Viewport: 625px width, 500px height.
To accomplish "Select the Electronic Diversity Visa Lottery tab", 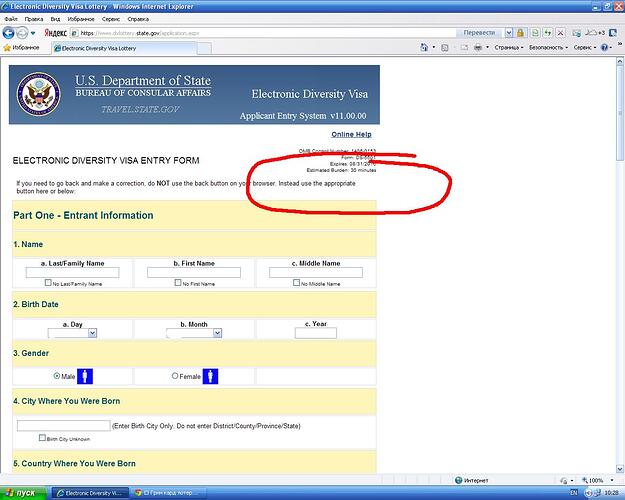I will tap(124, 48).
